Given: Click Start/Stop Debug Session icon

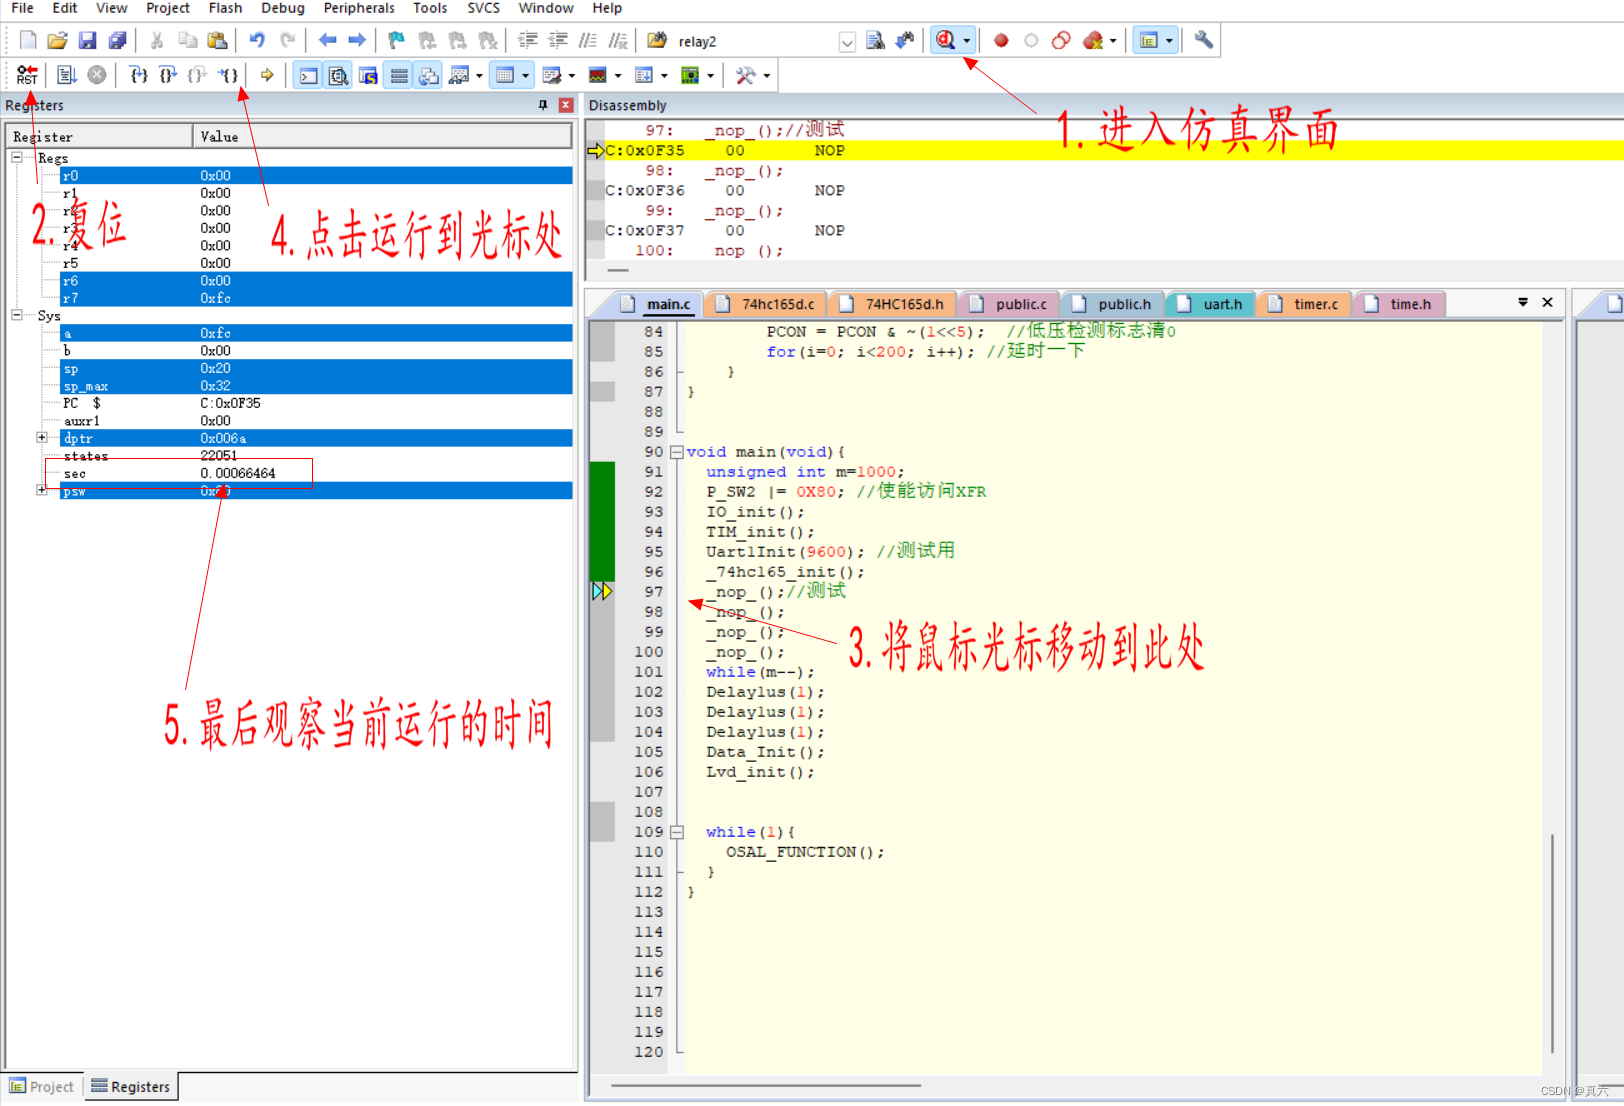Looking at the screenshot, I should [945, 40].
